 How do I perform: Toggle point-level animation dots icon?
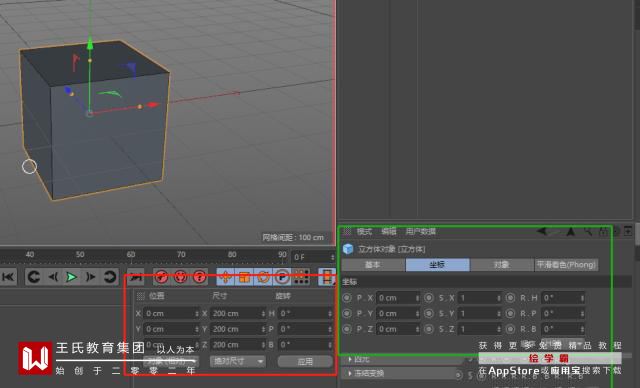point(301,277)
